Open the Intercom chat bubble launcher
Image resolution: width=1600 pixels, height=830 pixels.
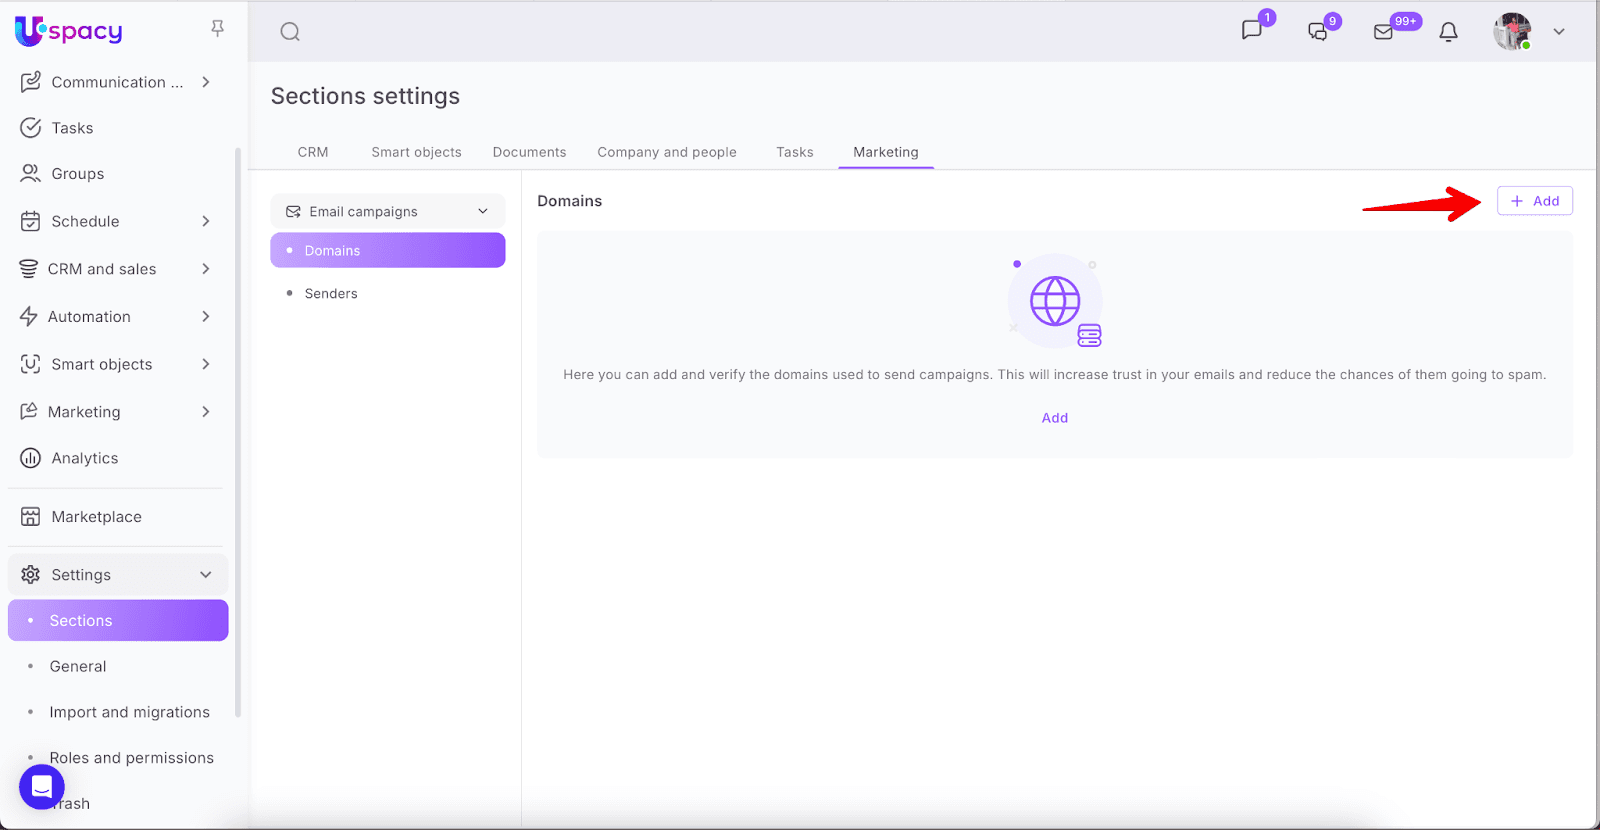42,787
